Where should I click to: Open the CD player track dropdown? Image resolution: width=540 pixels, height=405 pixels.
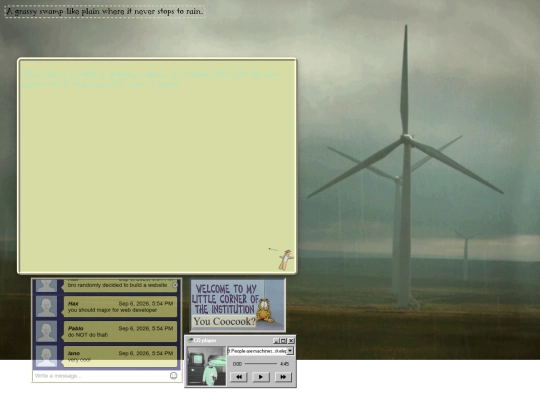point(290,351)
